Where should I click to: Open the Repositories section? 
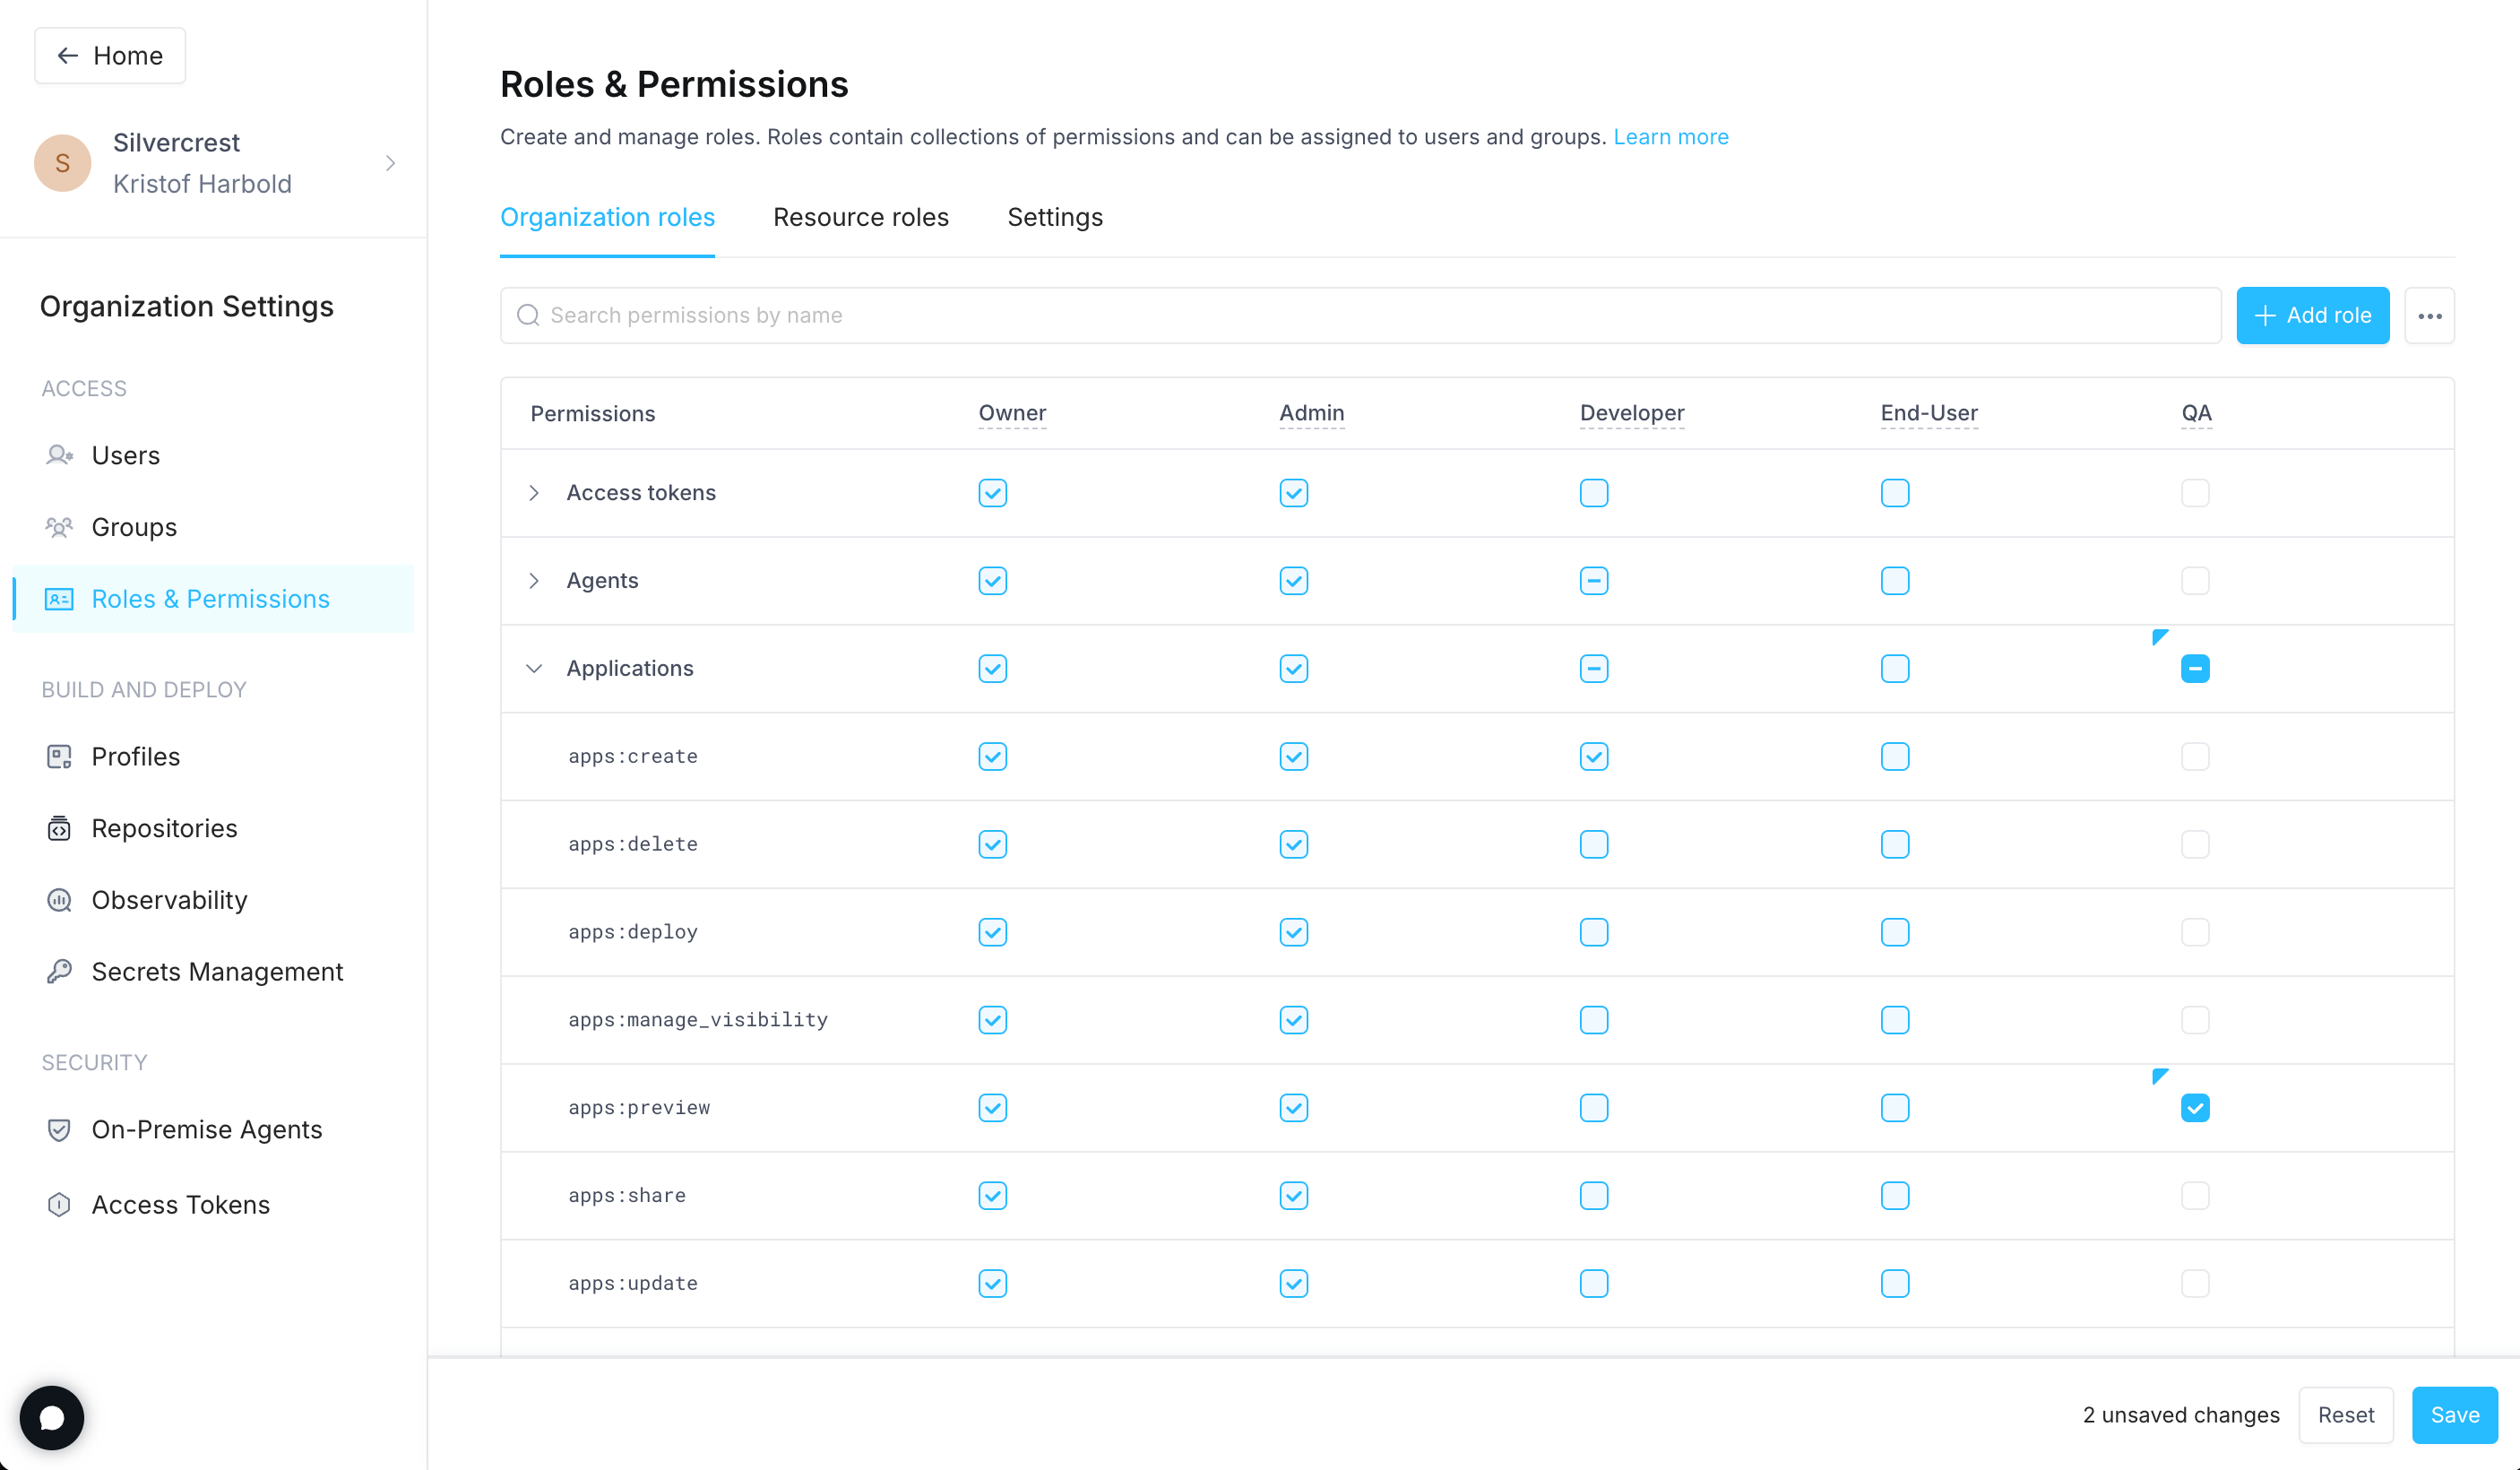165,828
